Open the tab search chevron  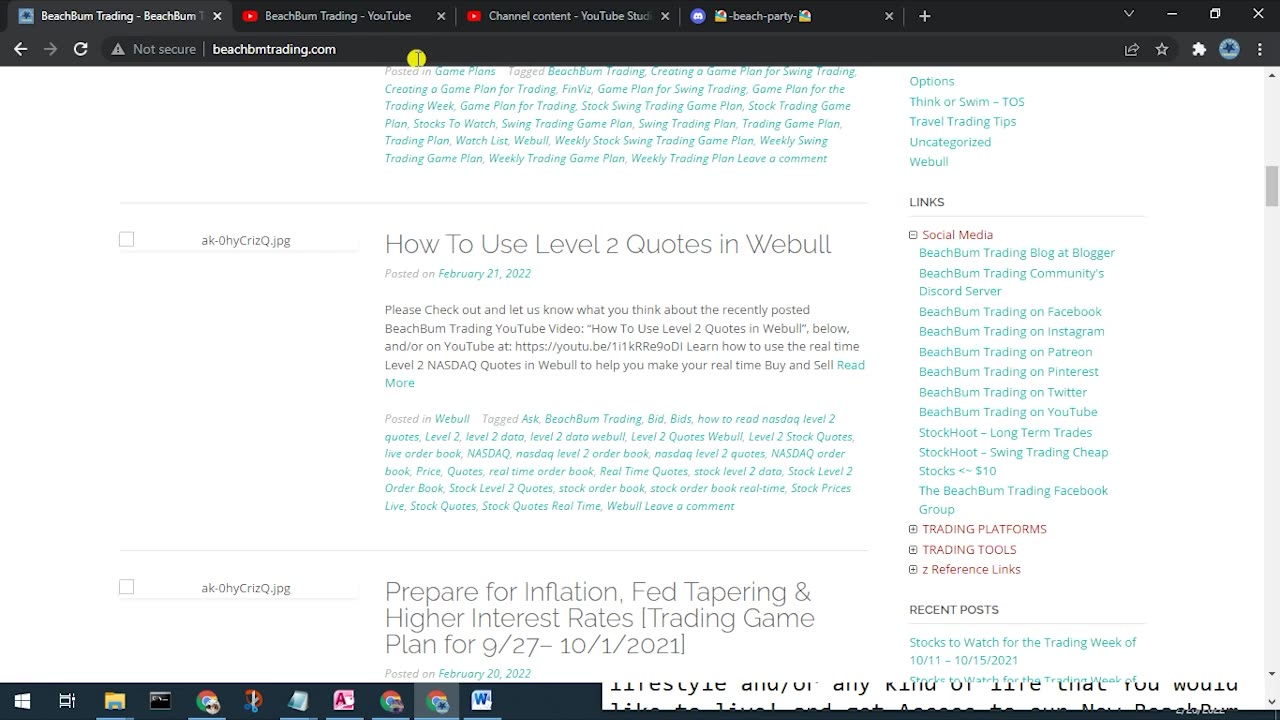click(x=1129, y=14)
